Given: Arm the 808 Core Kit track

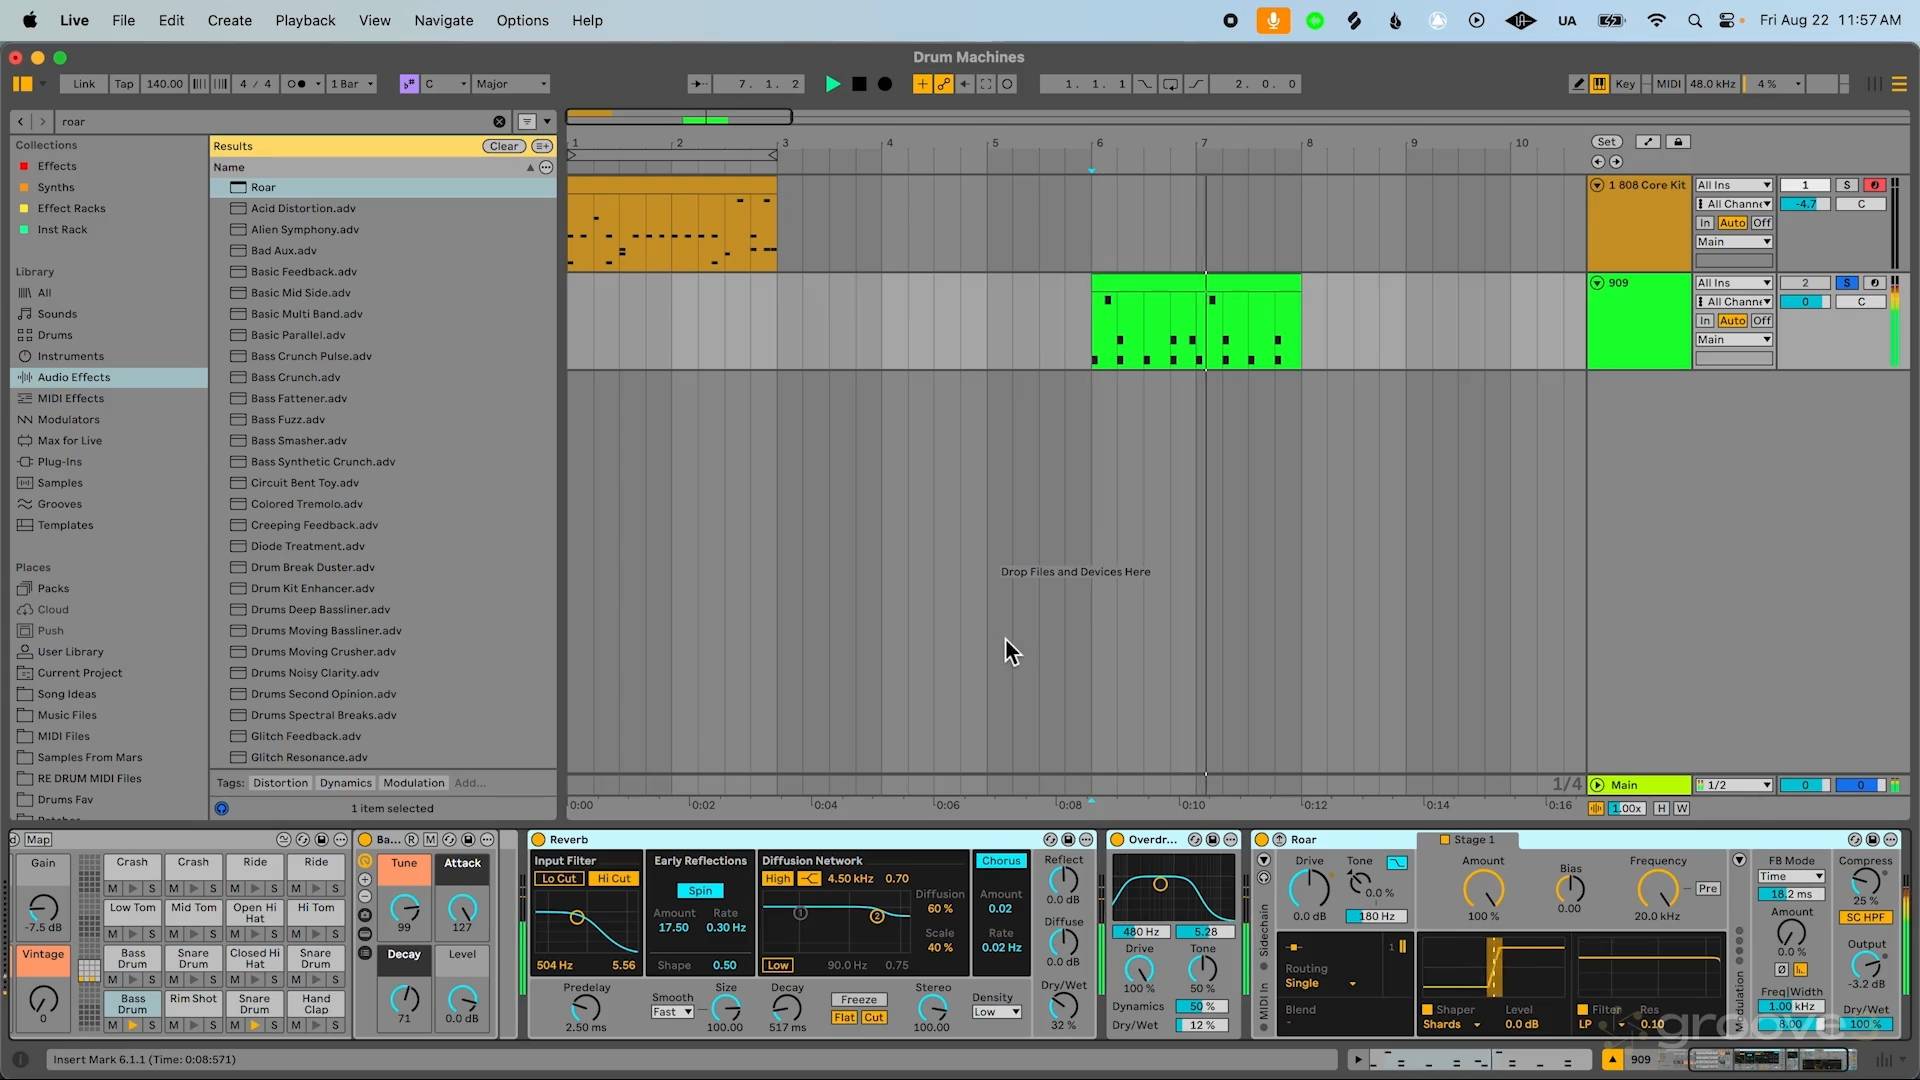Looking at the screenshot, I should pyautogui.click(x=1875, y=185).
